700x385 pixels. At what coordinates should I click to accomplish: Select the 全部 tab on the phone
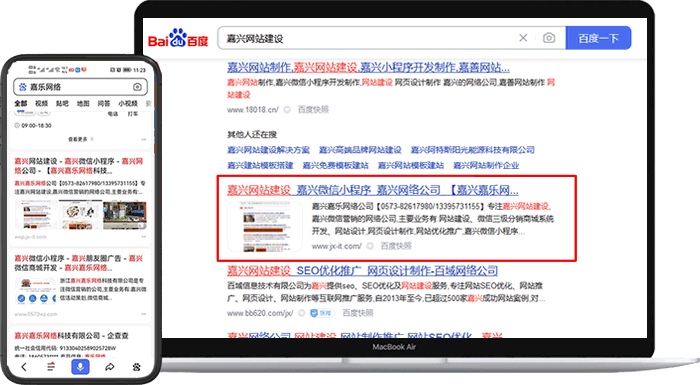click(21, 103)
